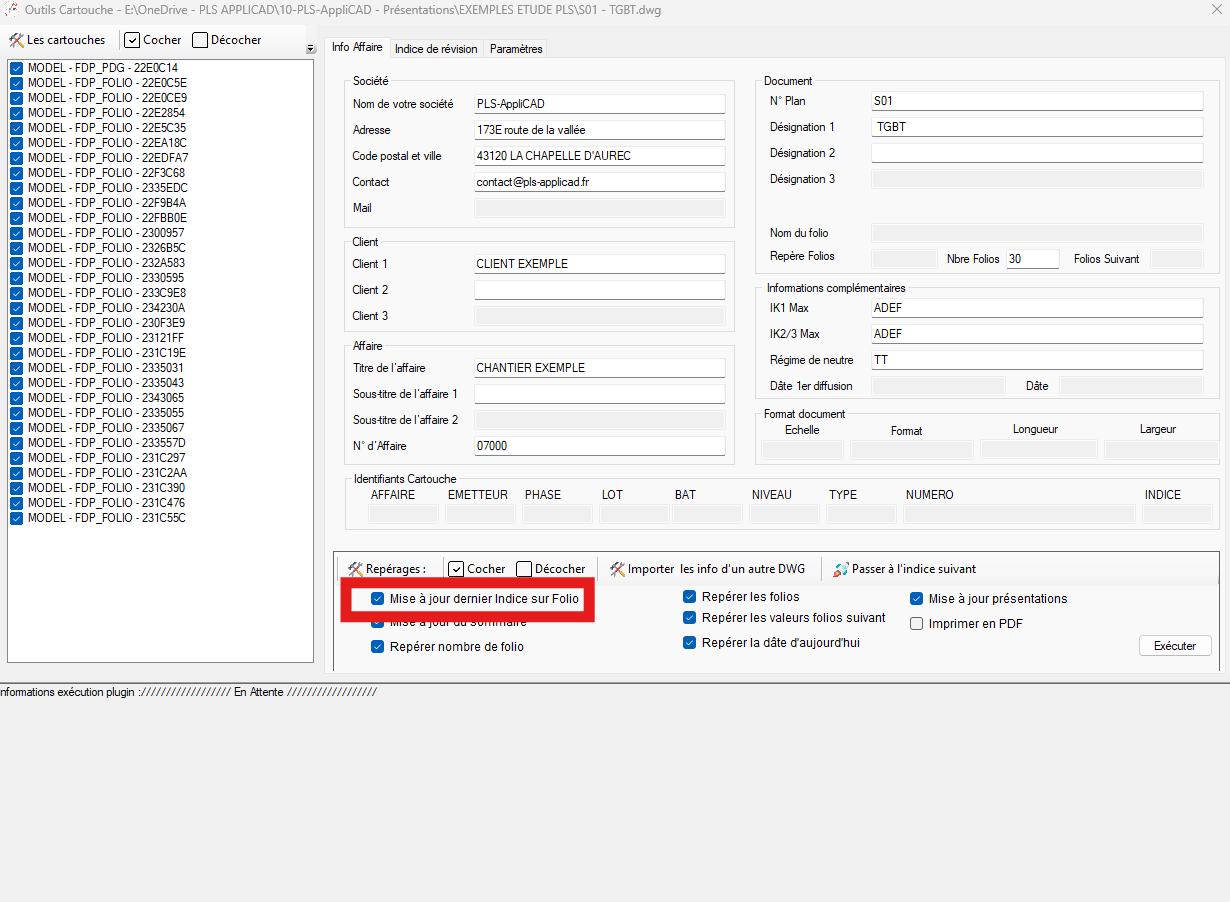The height and width of the screenshot is (902, 1230).
Task: Click the Les cartouches tools icon
Action: (16, 40)
